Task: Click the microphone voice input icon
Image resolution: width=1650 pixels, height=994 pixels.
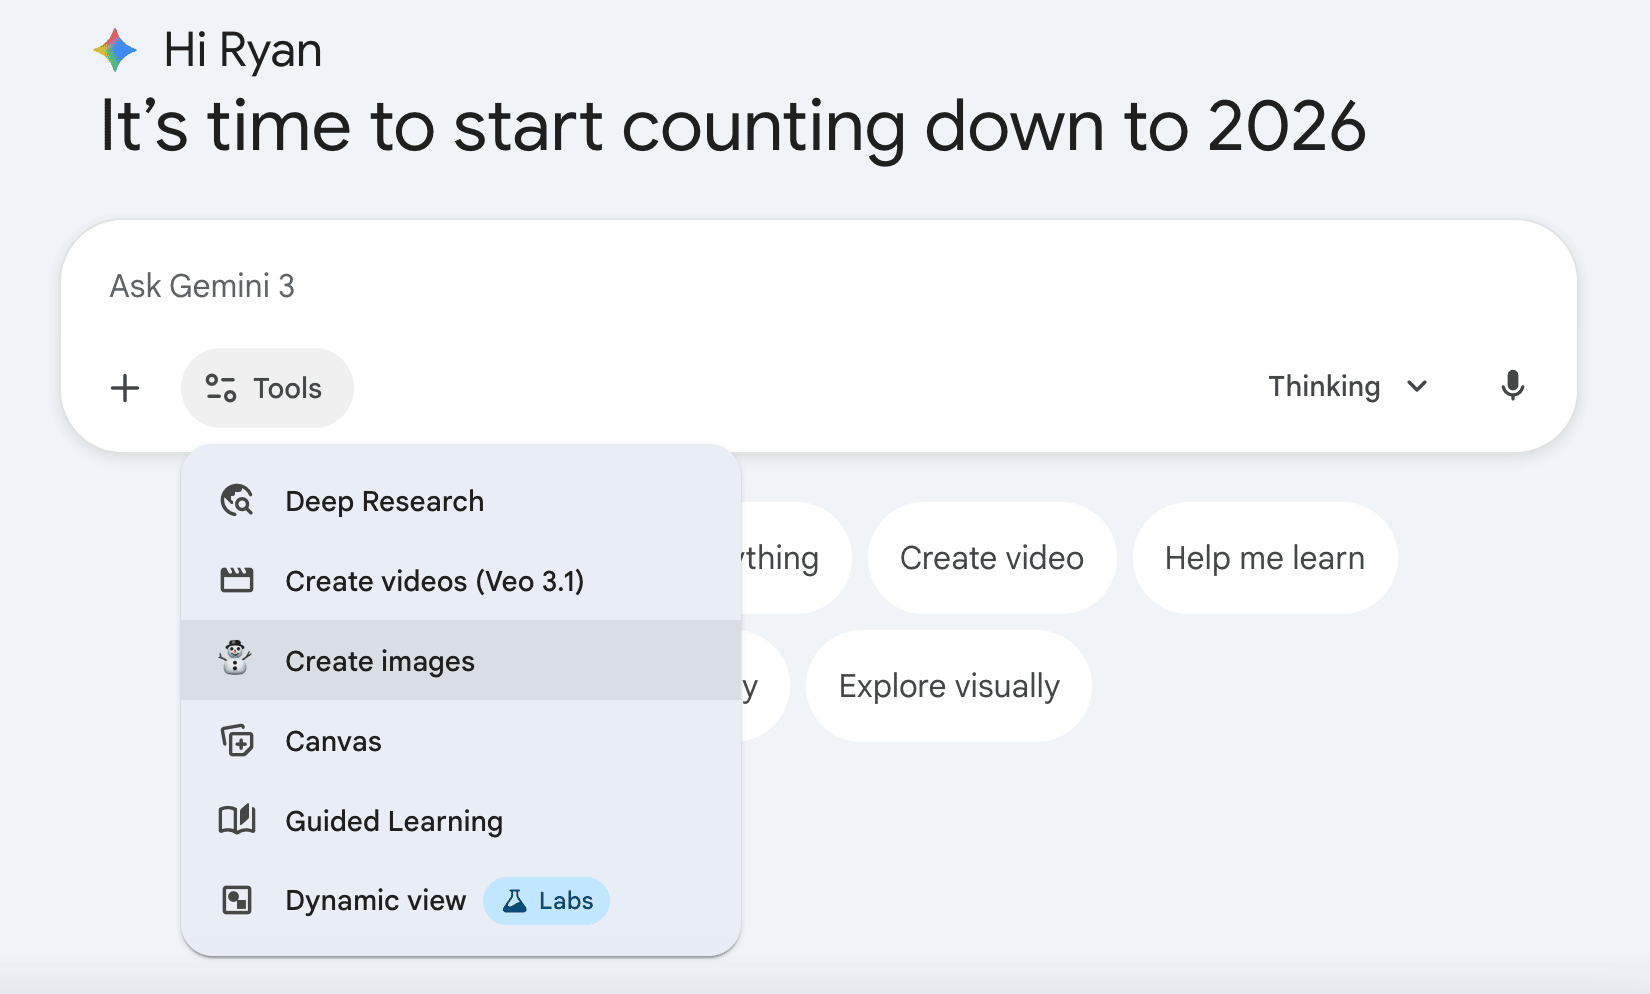Action: (x=1512, y=386)
